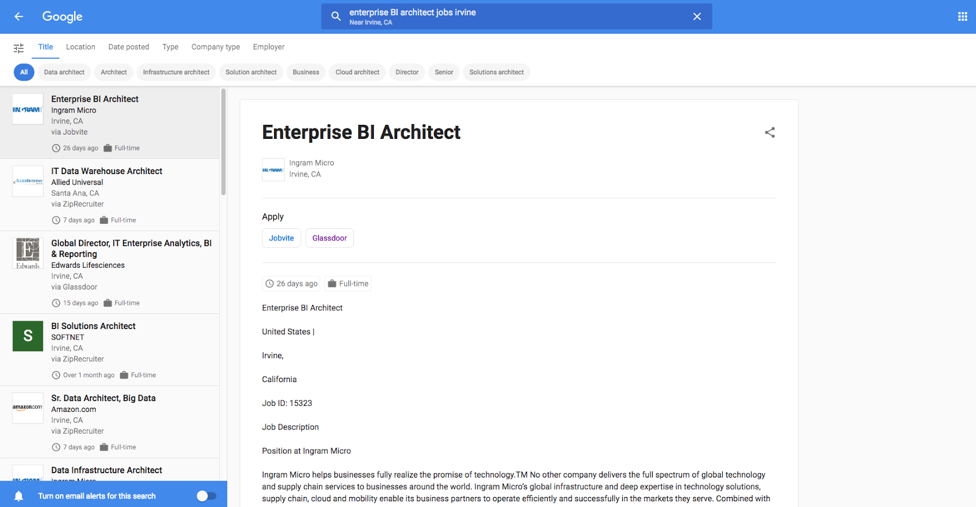Filter by Business chip
This screenshot has height=507, width=976.
(306, 72)
